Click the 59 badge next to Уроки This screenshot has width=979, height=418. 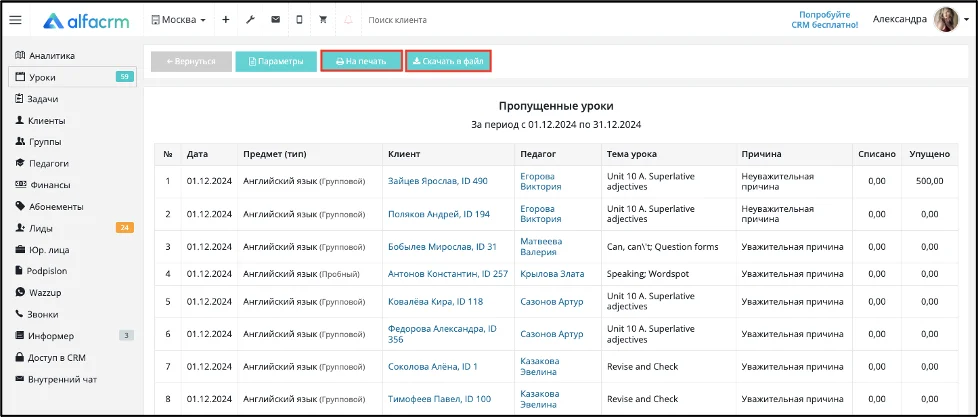click(125, 77)
